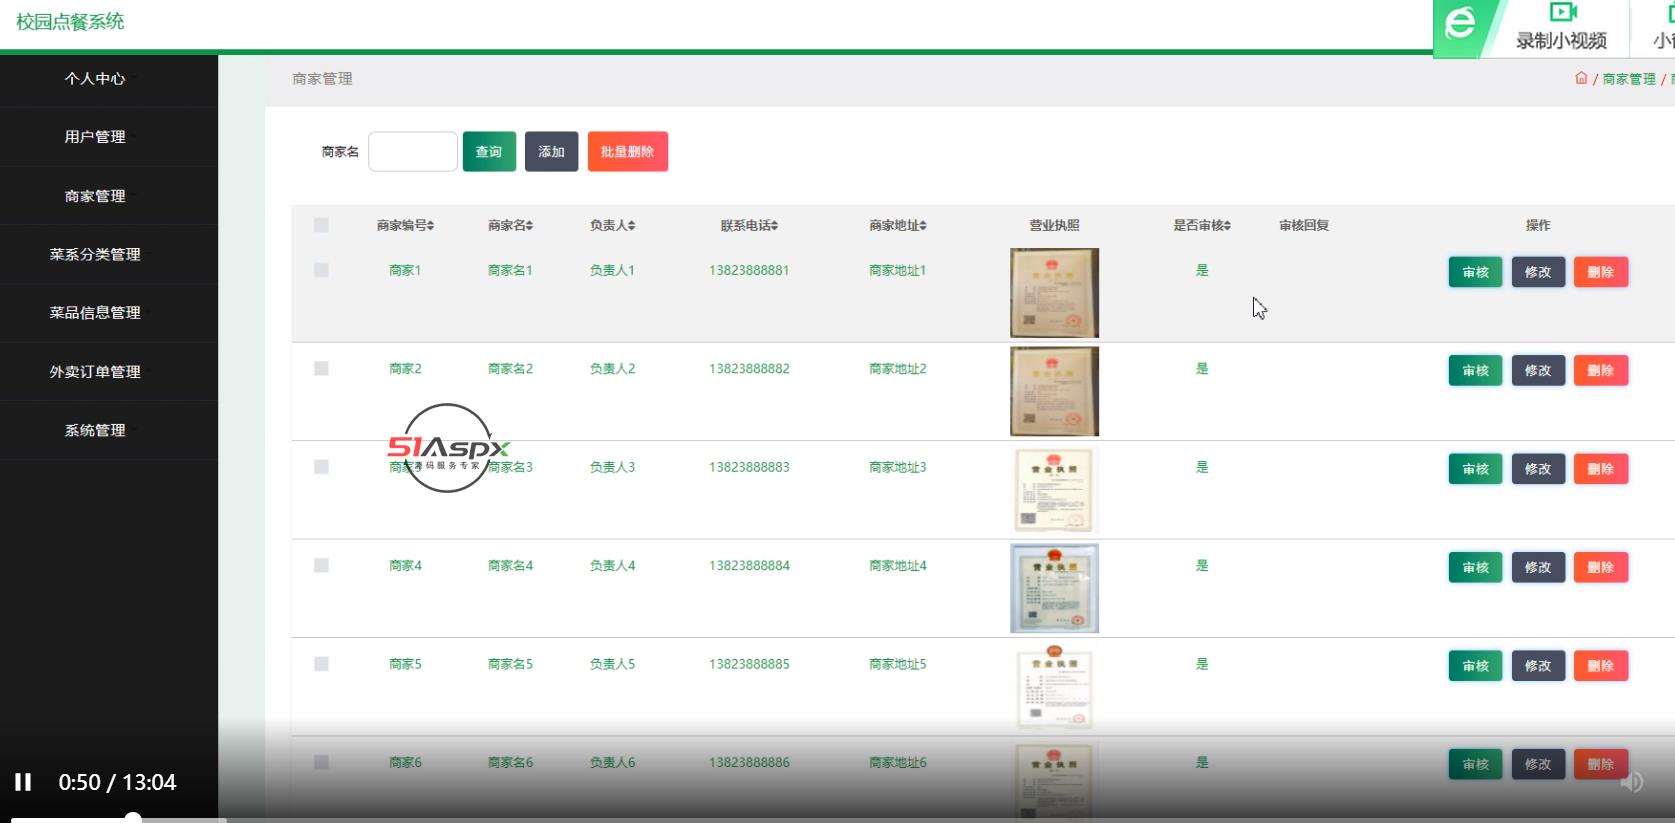Viewport: 1675px width, 823px height.
Task: Expand 系统管理 sidebar menu
Action: (x=95, y=430)
